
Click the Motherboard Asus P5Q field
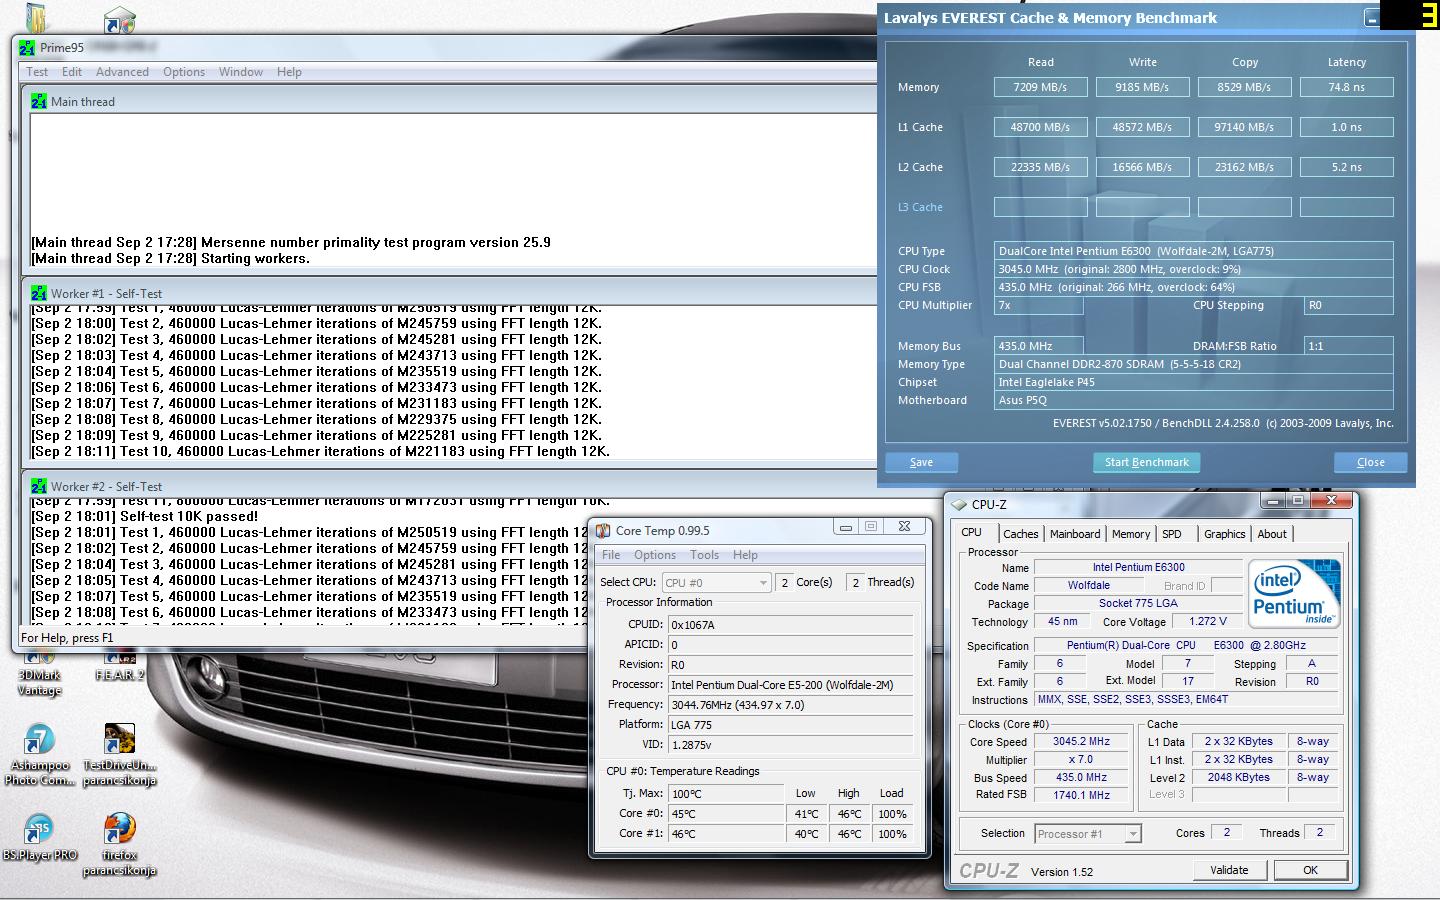[1194, 400]
